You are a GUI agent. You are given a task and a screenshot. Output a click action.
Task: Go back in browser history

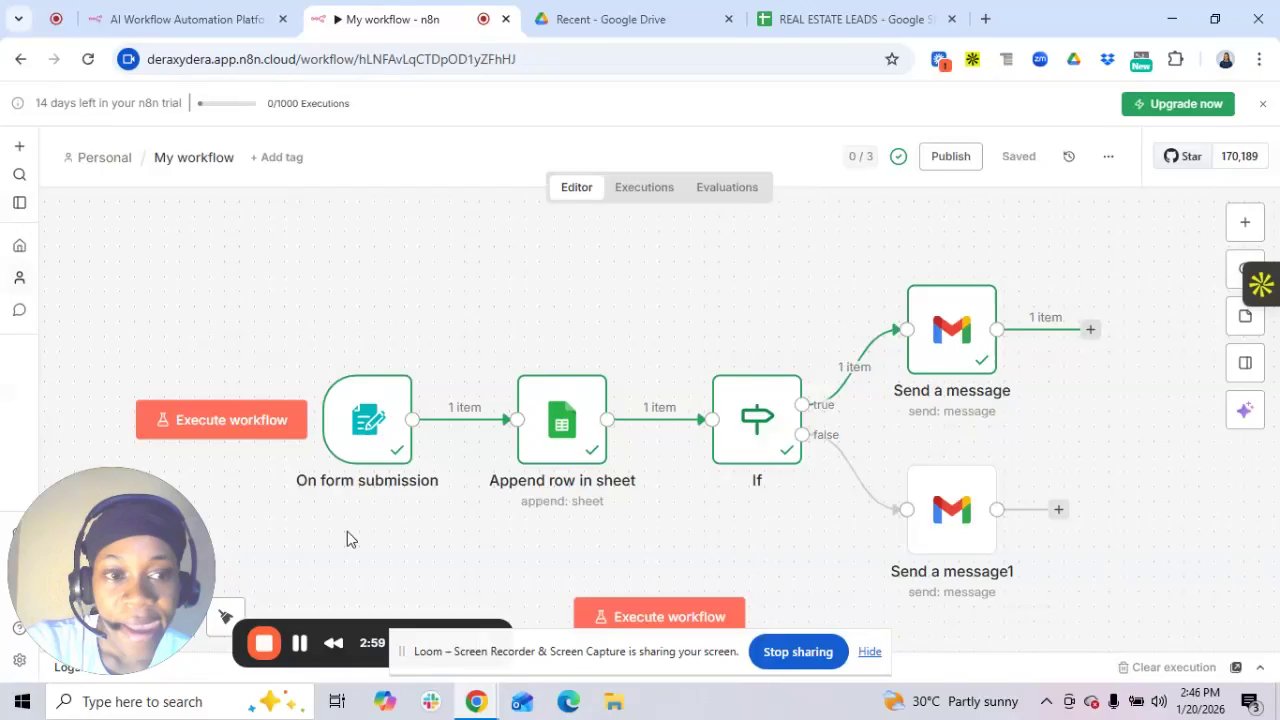click(21, 59)
